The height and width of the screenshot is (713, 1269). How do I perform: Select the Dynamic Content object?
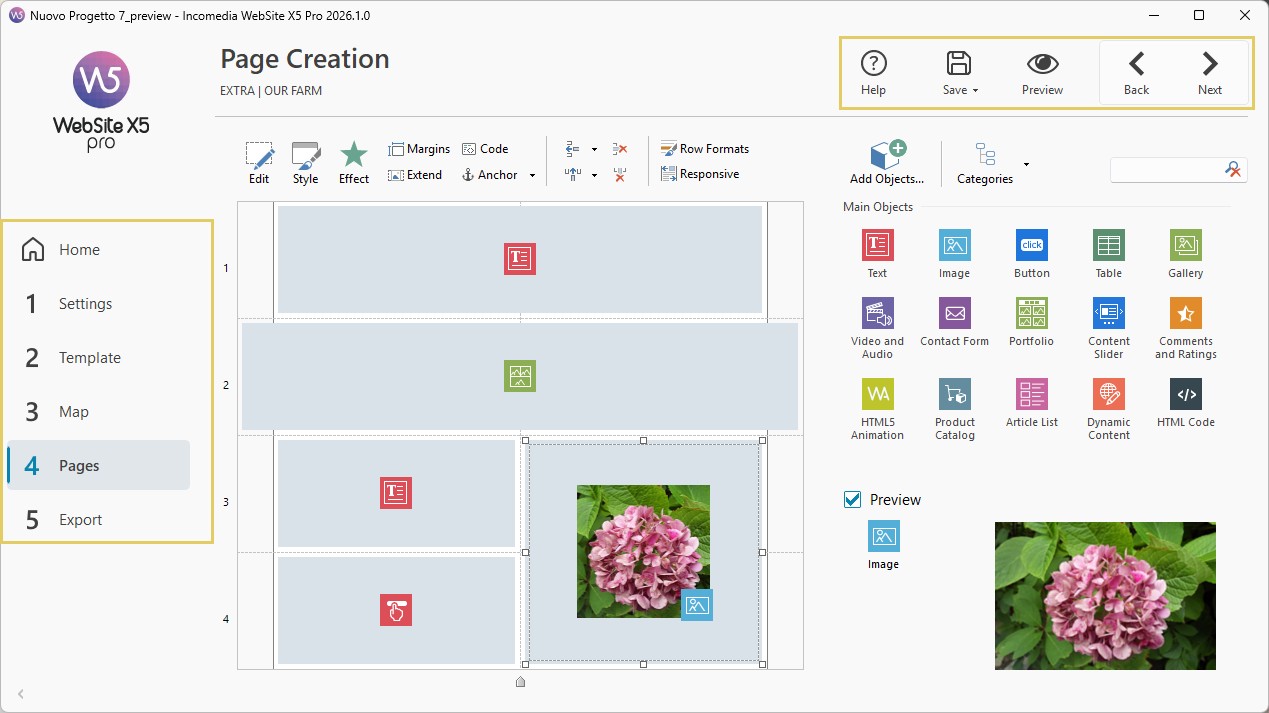point(1109,409)
